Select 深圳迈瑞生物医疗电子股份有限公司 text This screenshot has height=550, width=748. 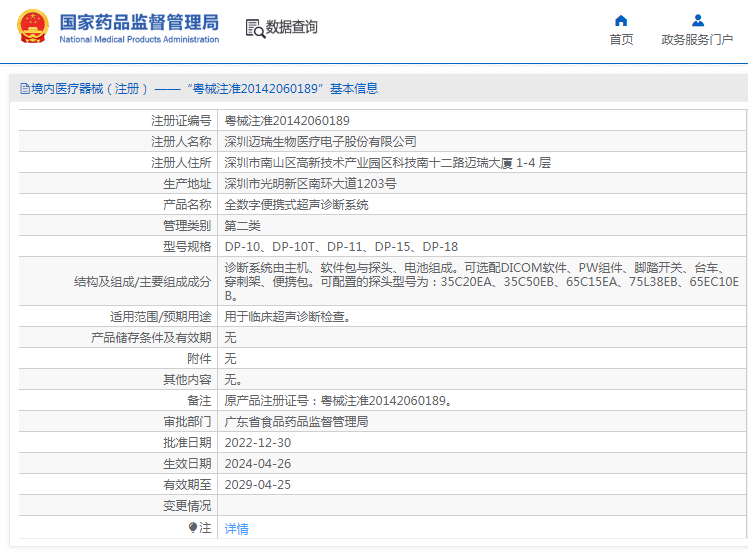(x=321, y=142)
